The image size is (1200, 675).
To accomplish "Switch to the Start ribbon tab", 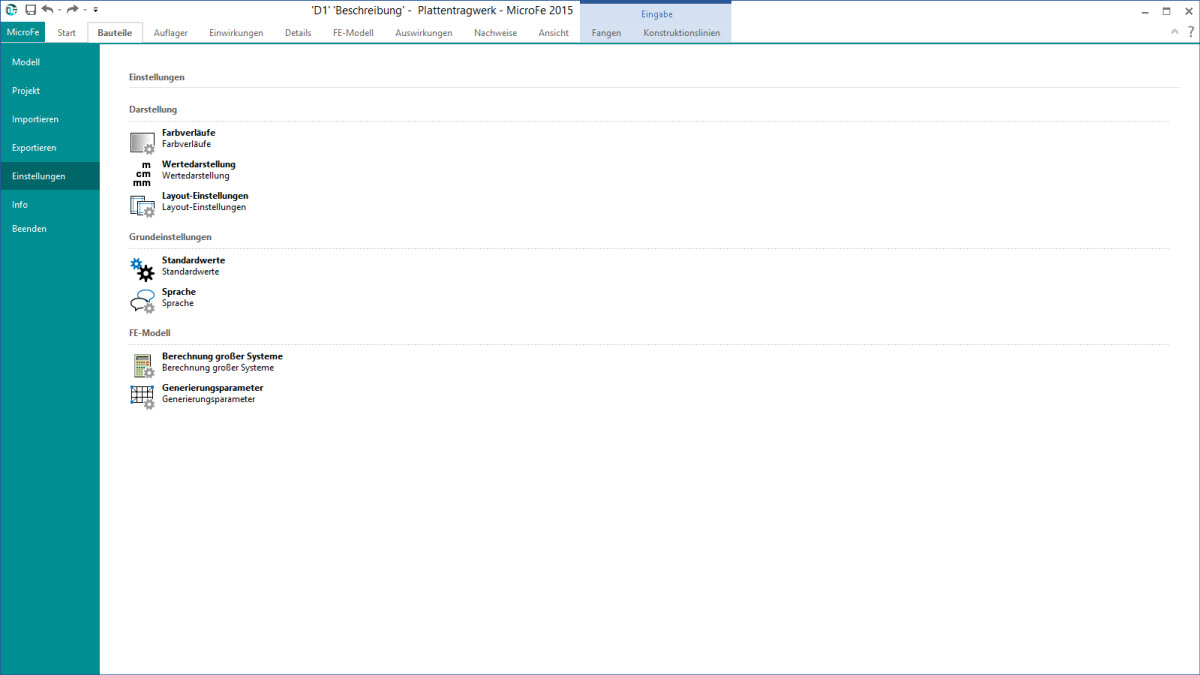I will 67,32.
